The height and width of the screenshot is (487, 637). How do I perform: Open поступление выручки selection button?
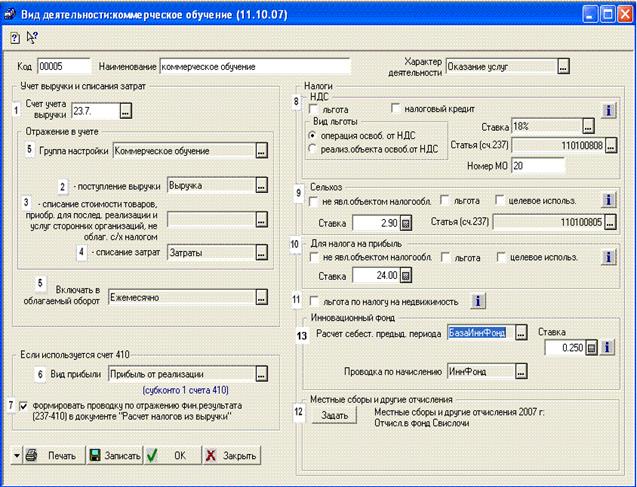261,185
